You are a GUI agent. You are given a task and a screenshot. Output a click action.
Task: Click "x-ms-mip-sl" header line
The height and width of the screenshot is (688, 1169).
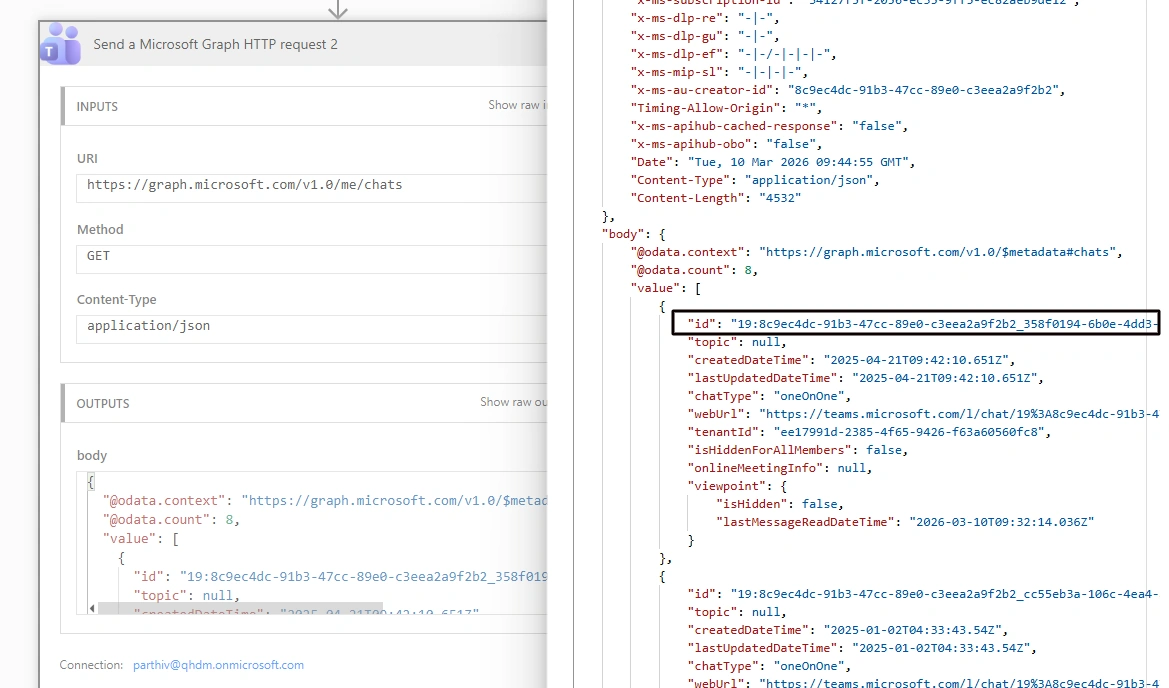click(719, 72)
